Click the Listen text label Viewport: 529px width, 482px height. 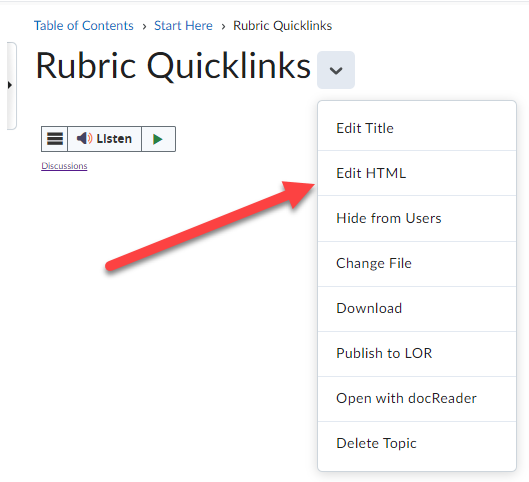(114, 139)
